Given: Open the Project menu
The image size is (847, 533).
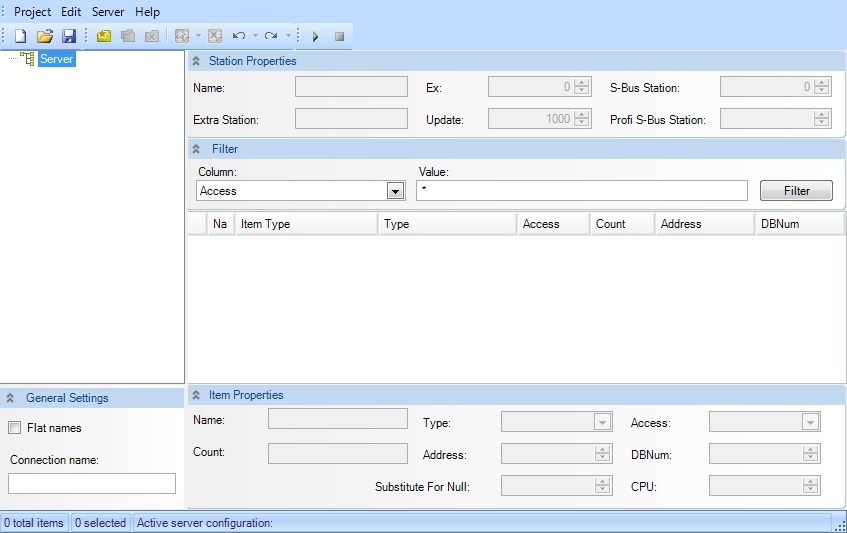Looking at the screenshot, I should (32, 12).
